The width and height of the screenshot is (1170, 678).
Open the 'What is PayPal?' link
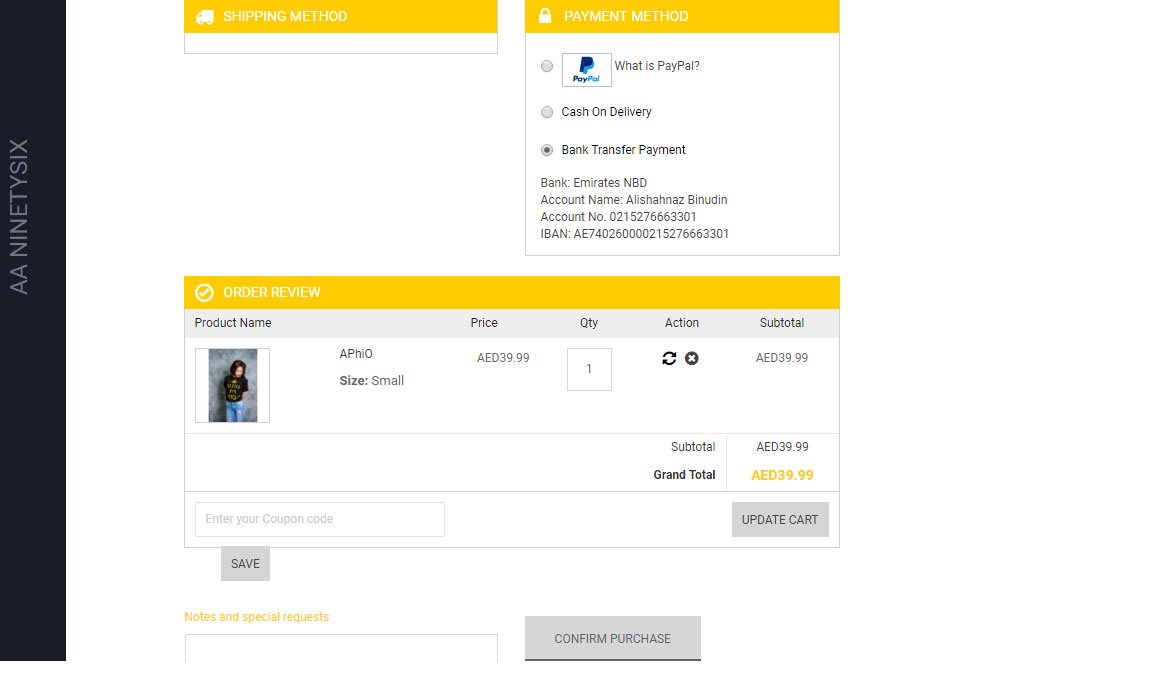tap(657, 66)
